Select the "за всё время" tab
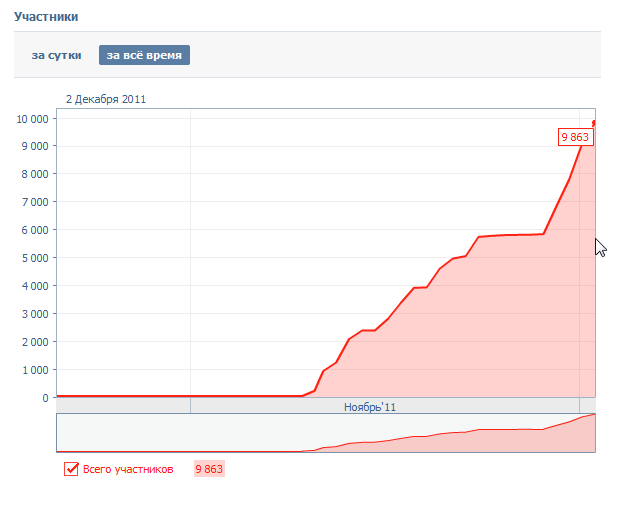The height and width of the screenshot is (520, 618). tap(144, 55)
